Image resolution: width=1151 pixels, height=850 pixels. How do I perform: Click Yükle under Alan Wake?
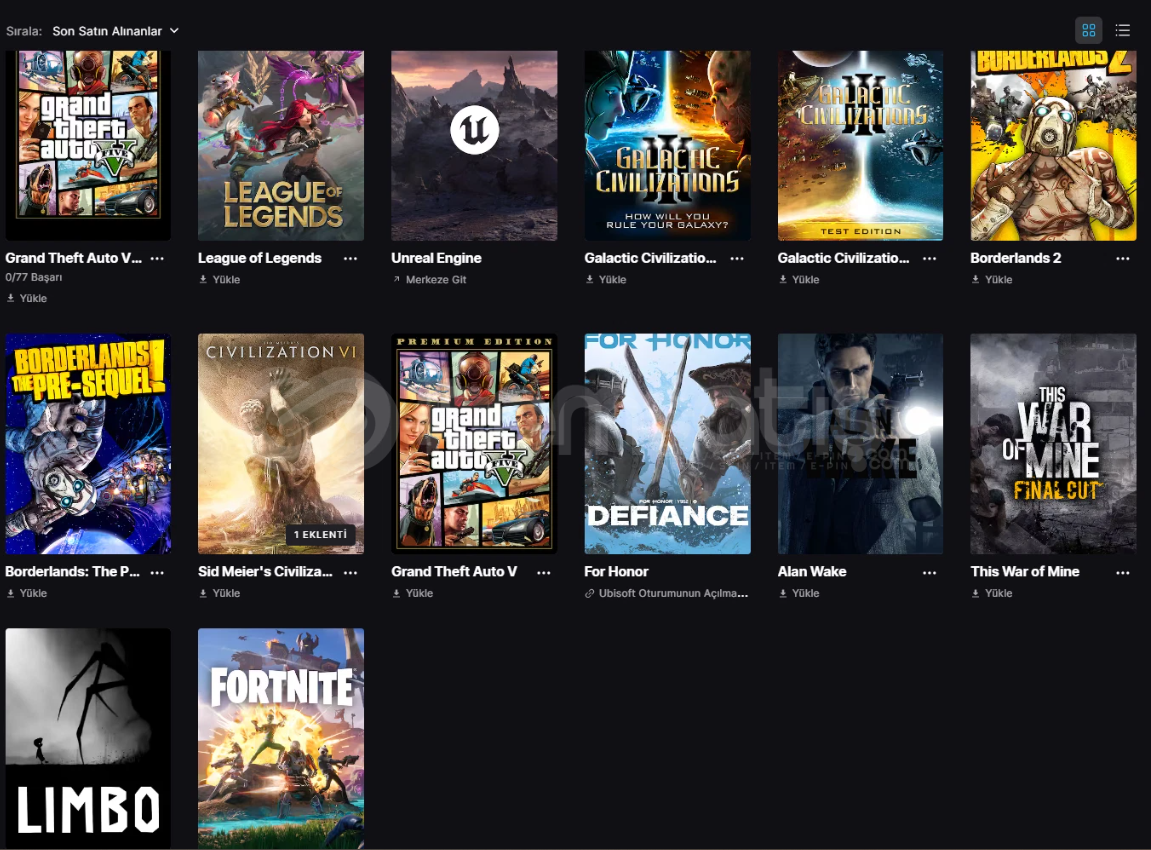click(x=799, y=593)
